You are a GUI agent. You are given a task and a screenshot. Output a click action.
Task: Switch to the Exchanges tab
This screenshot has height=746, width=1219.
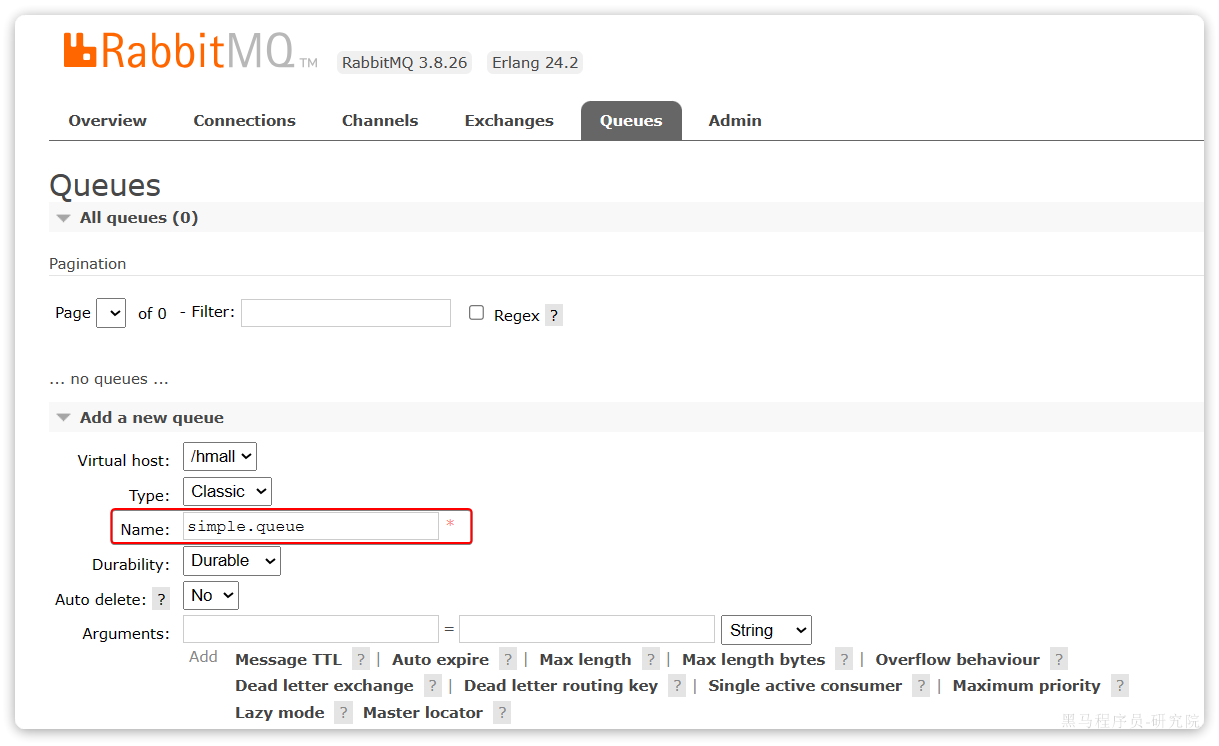click(x=508, y=120)
